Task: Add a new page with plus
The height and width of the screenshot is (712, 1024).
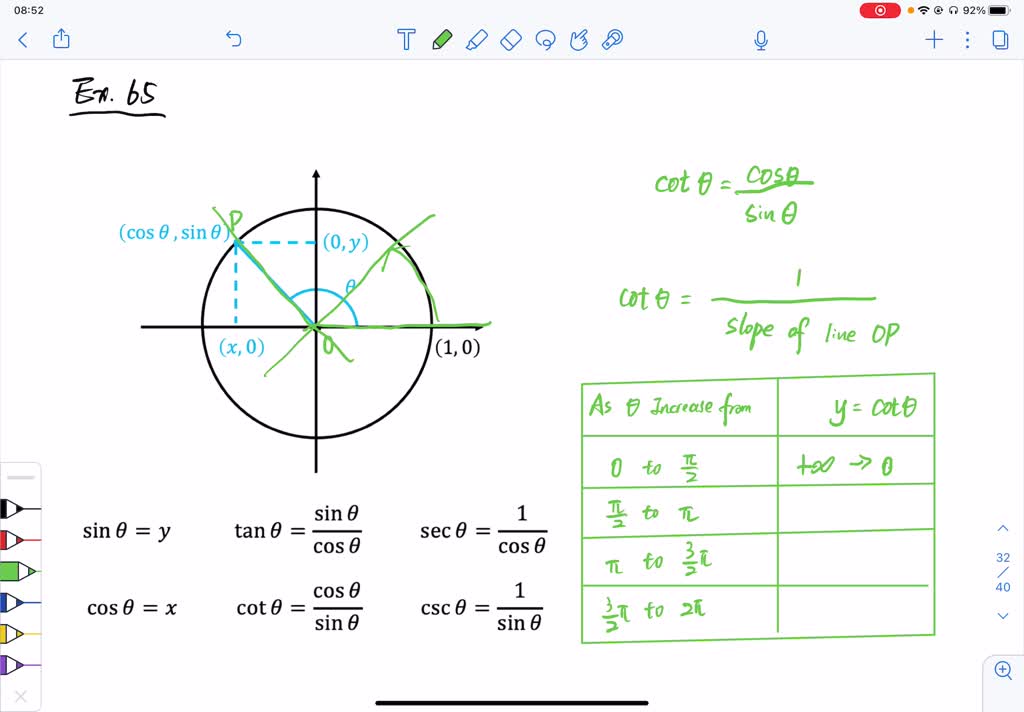Action: pyautogui.click(x=933, y=40)
